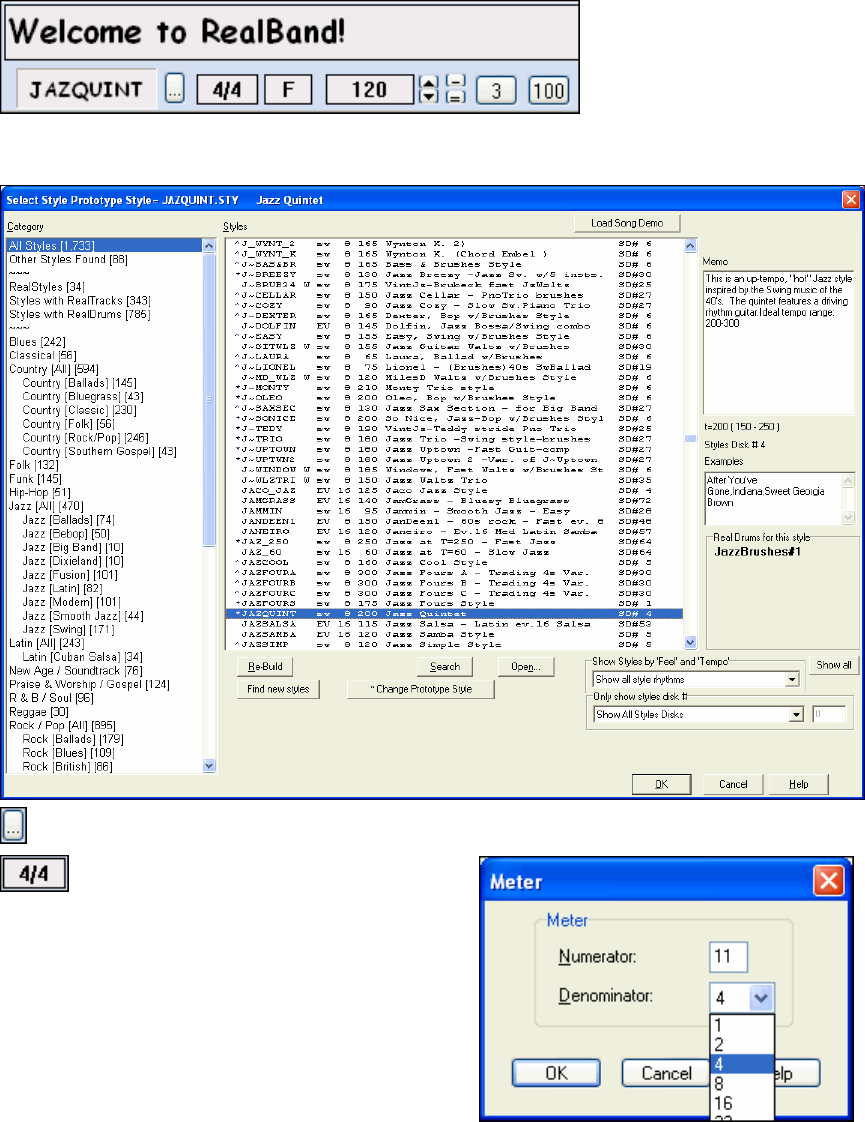Select Country [Bluegrass] [43] subcategory
The width and height of the screenshot is (865, 1122).
(x=83, y=396)
